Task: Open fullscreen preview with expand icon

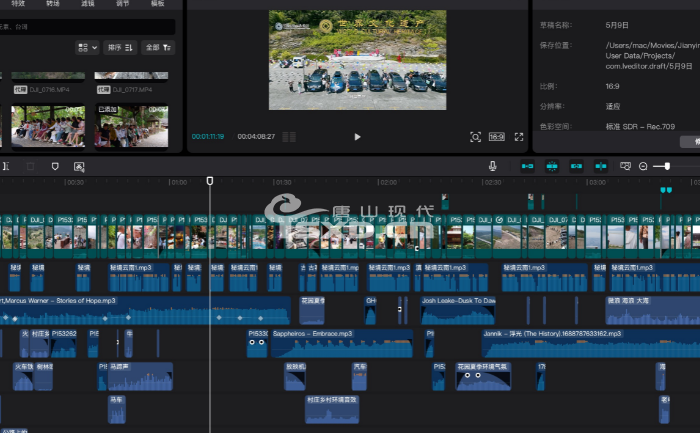Action: pos(519,136)
